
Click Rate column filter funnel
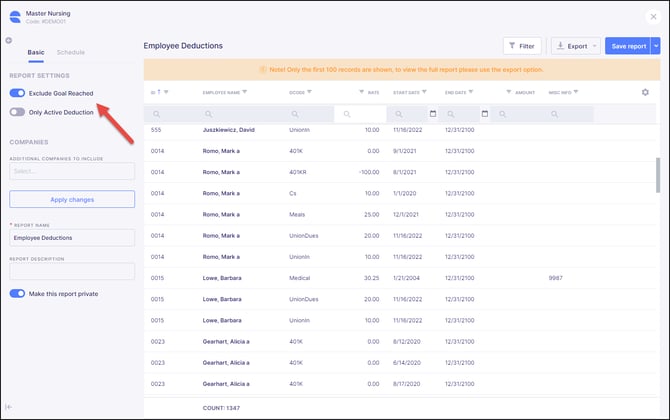click(361, 92)
